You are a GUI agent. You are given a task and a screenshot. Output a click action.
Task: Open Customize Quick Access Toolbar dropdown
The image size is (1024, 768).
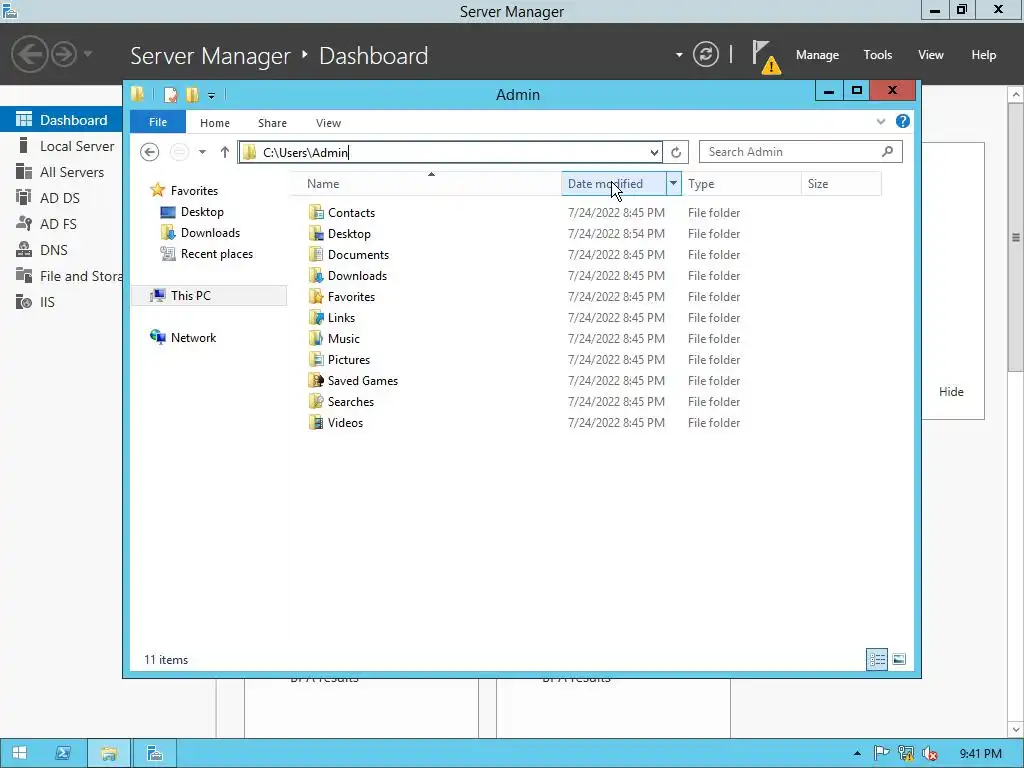click(x=211, y=95)
